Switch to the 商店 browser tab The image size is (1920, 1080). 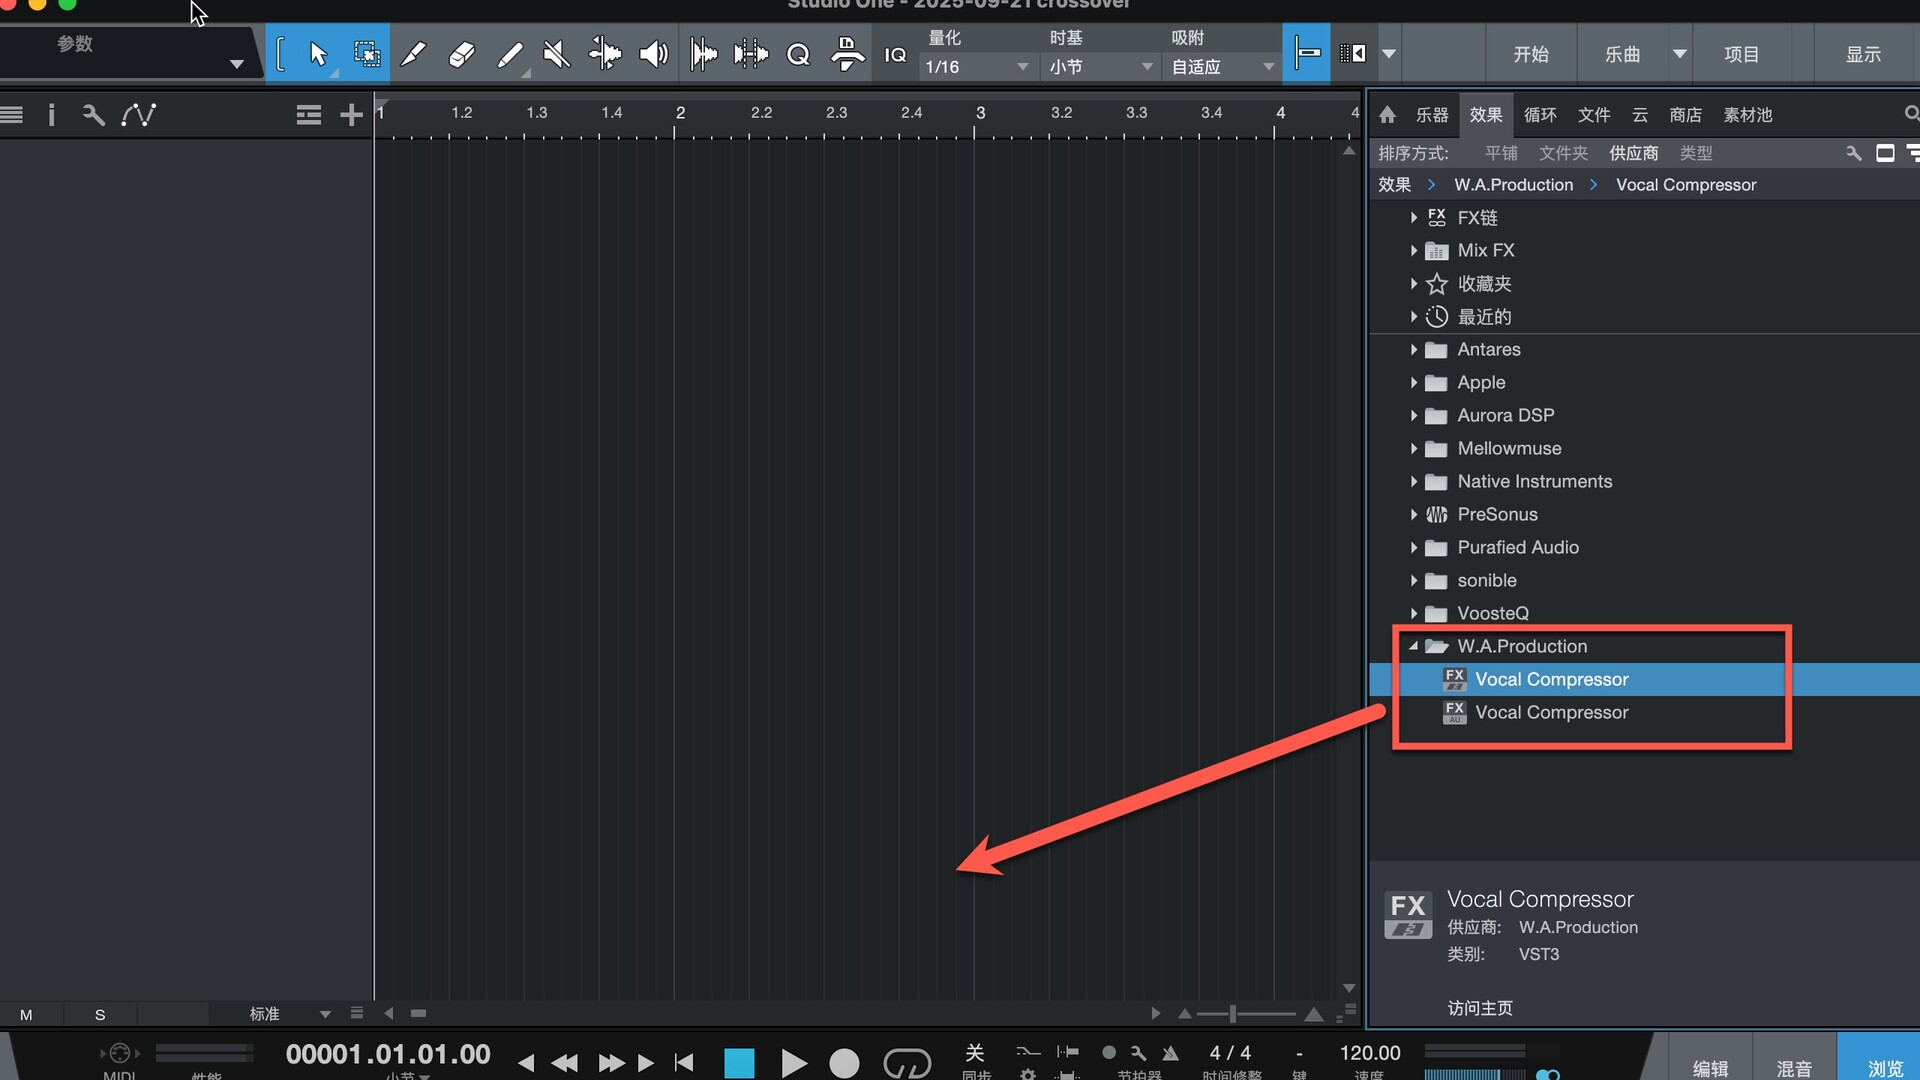[x=1685, y=115]
